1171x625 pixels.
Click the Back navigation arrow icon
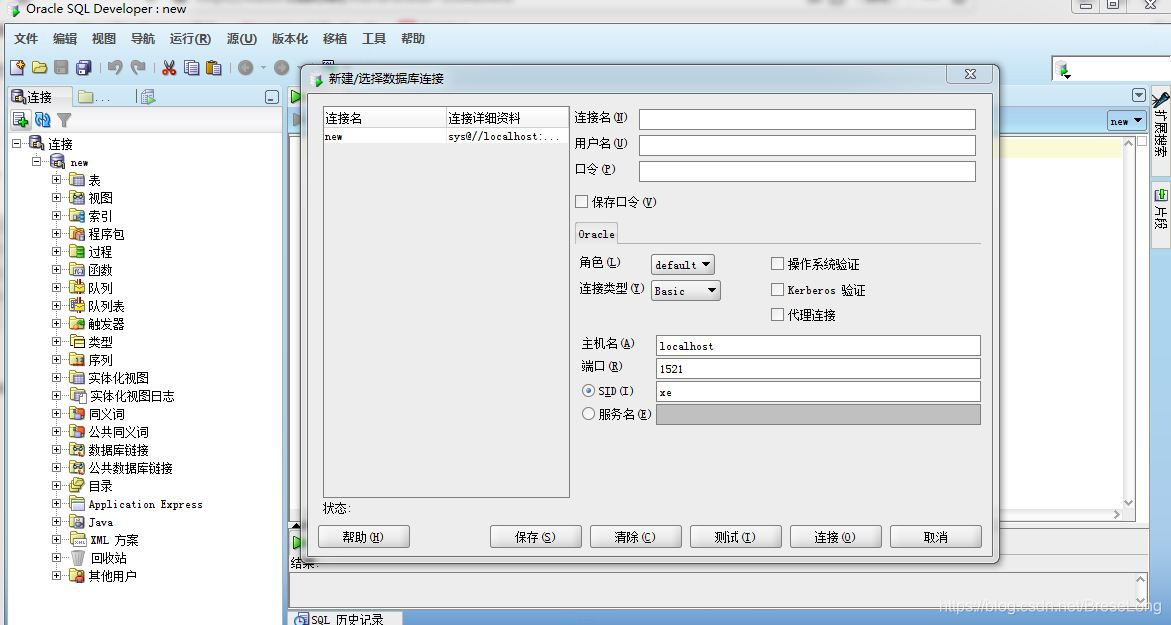(246, 68)
